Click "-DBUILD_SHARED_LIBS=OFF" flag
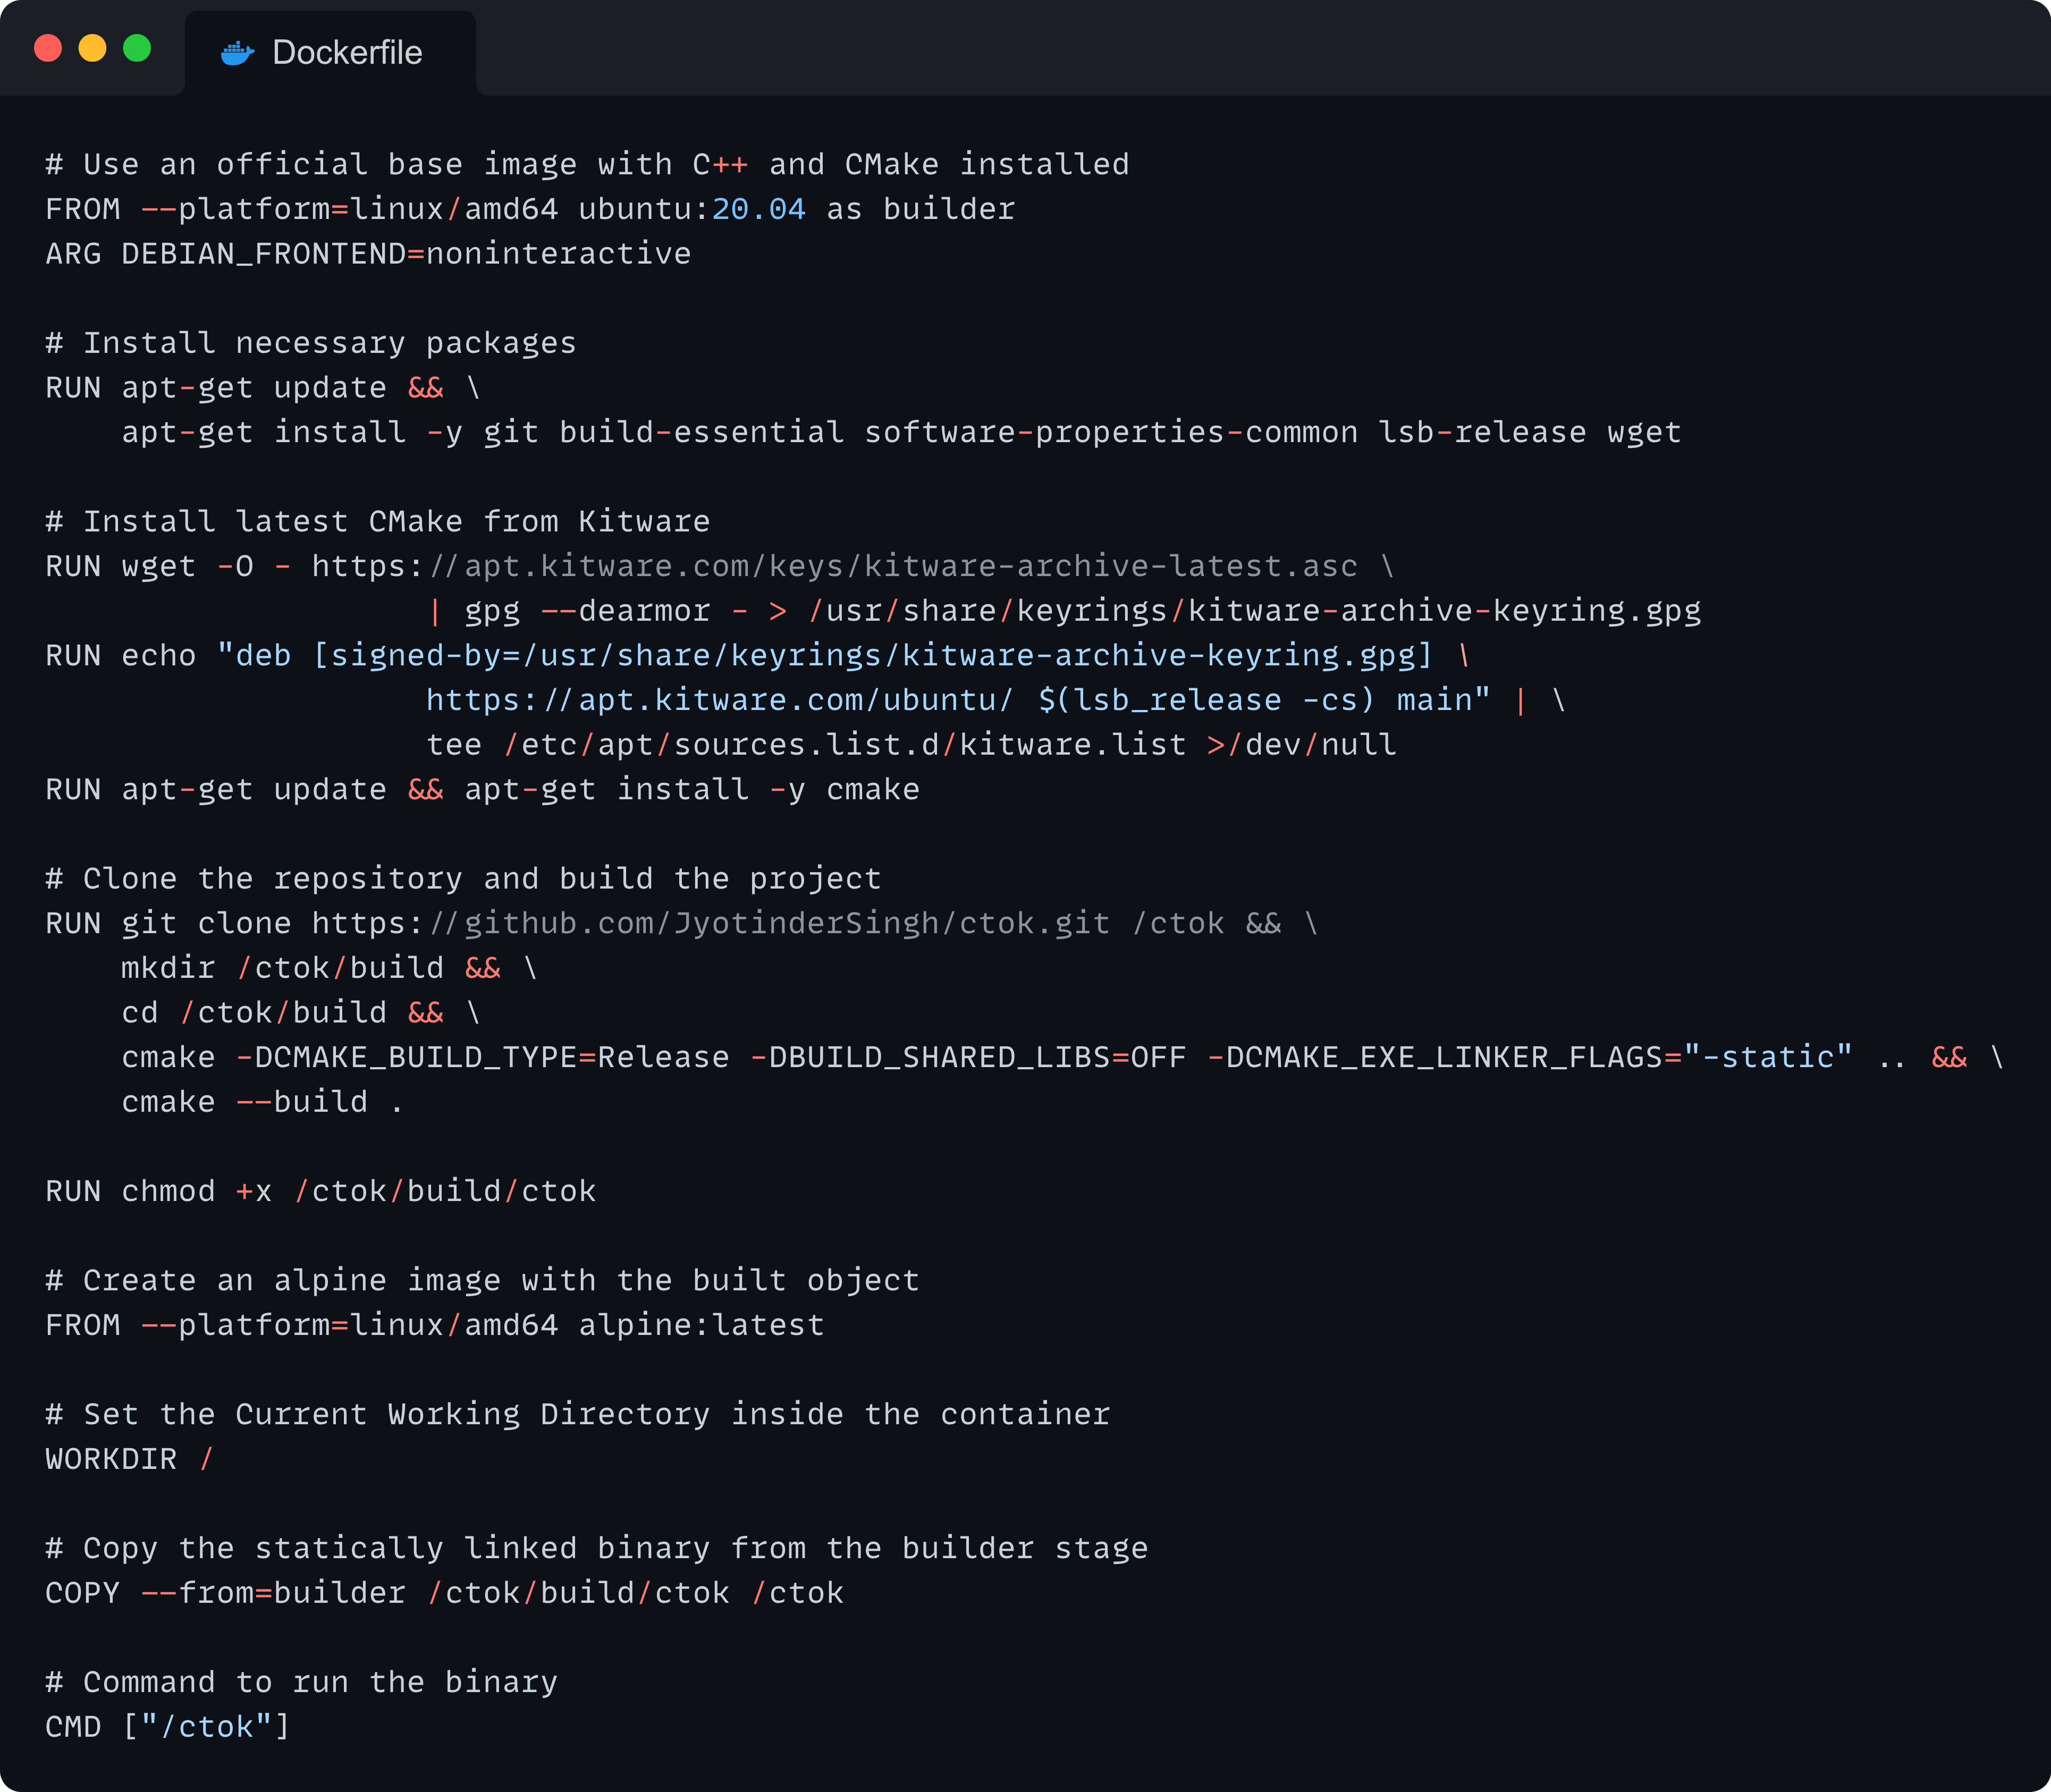The image size is (2051, 1792). click(x=968, y=1057)
